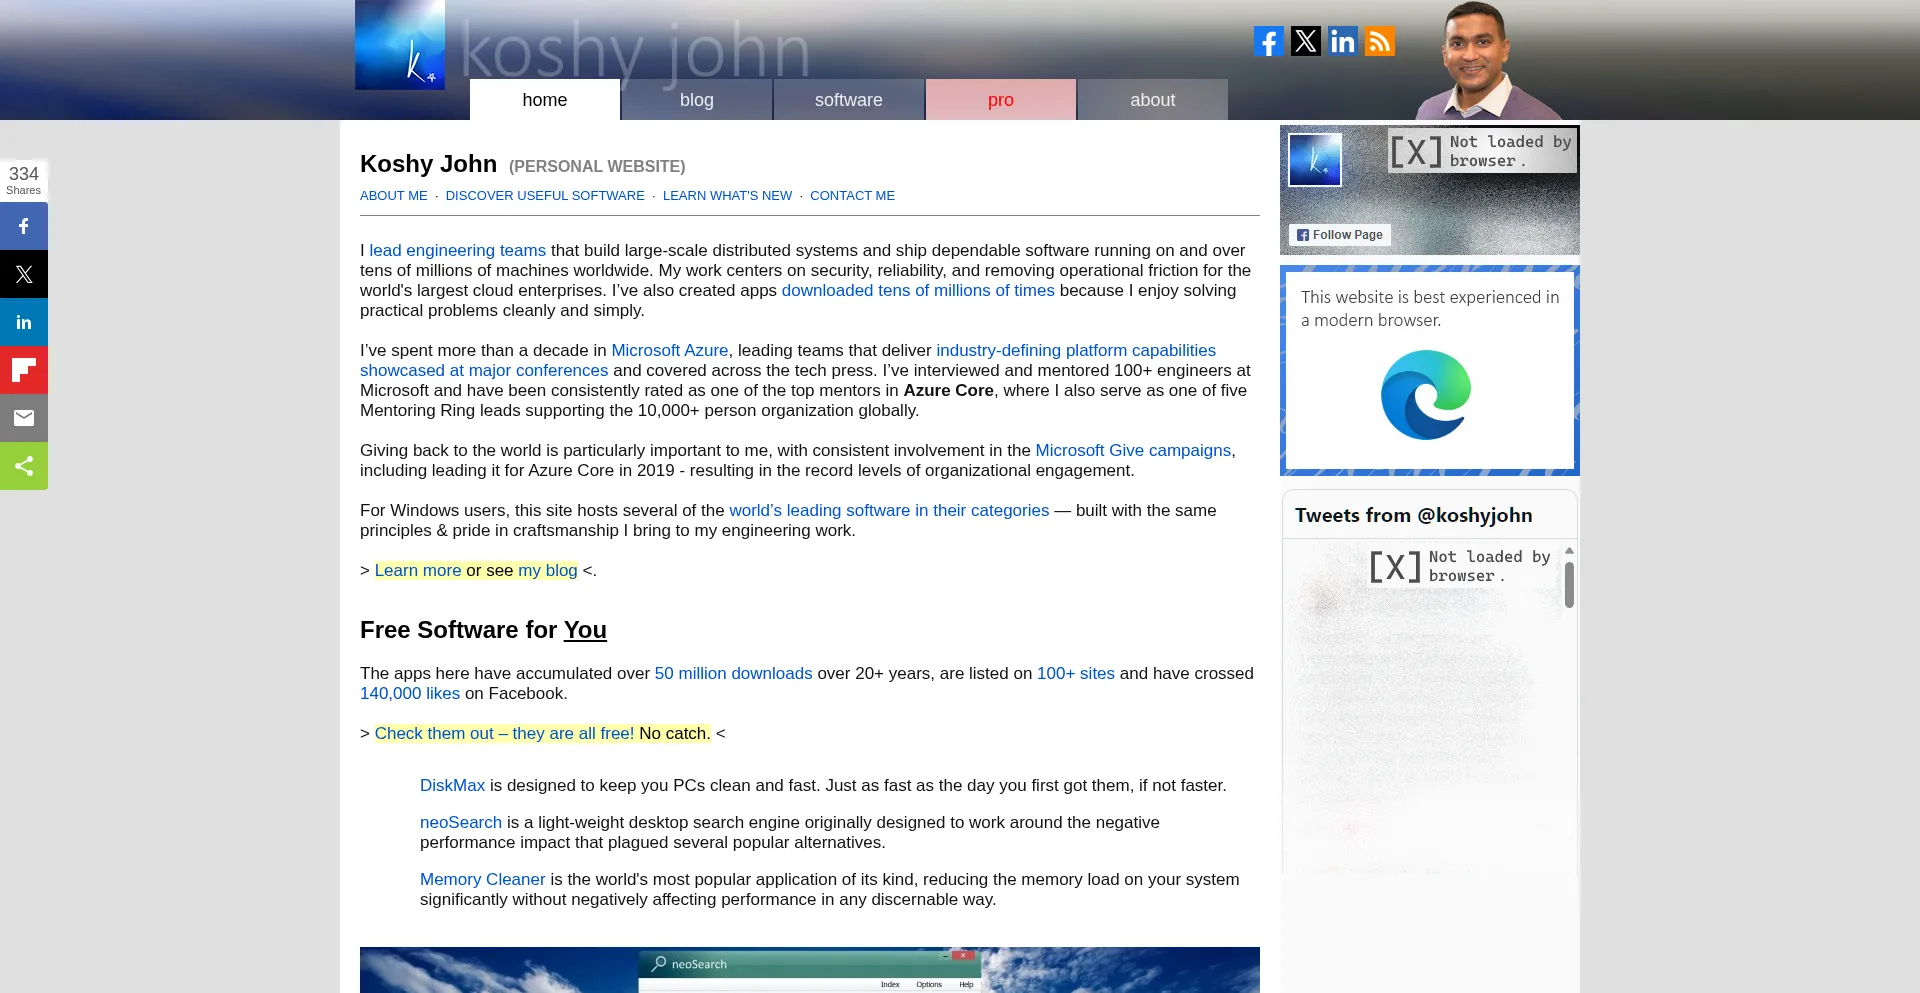Open 'world's leading software in their categories' link
Image resolution: width=1920 pixels, height=993 pixels.
(889, 511)
